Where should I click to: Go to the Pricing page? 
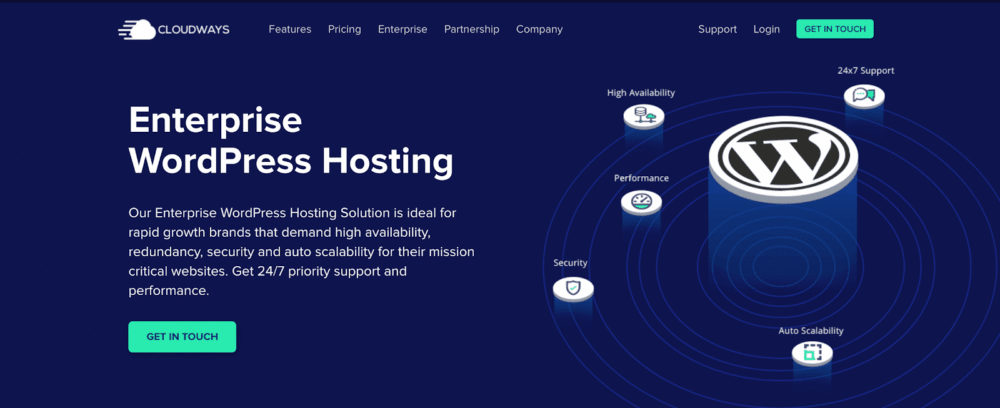point(344,30)
